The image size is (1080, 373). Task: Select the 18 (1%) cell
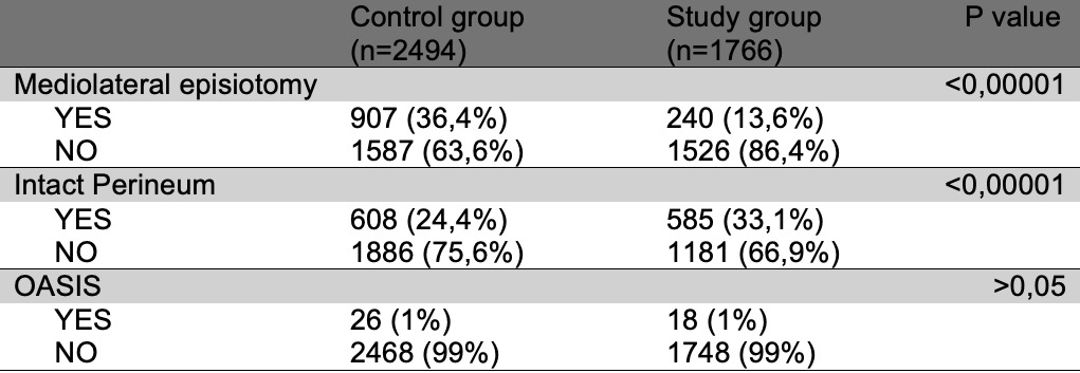716,321
